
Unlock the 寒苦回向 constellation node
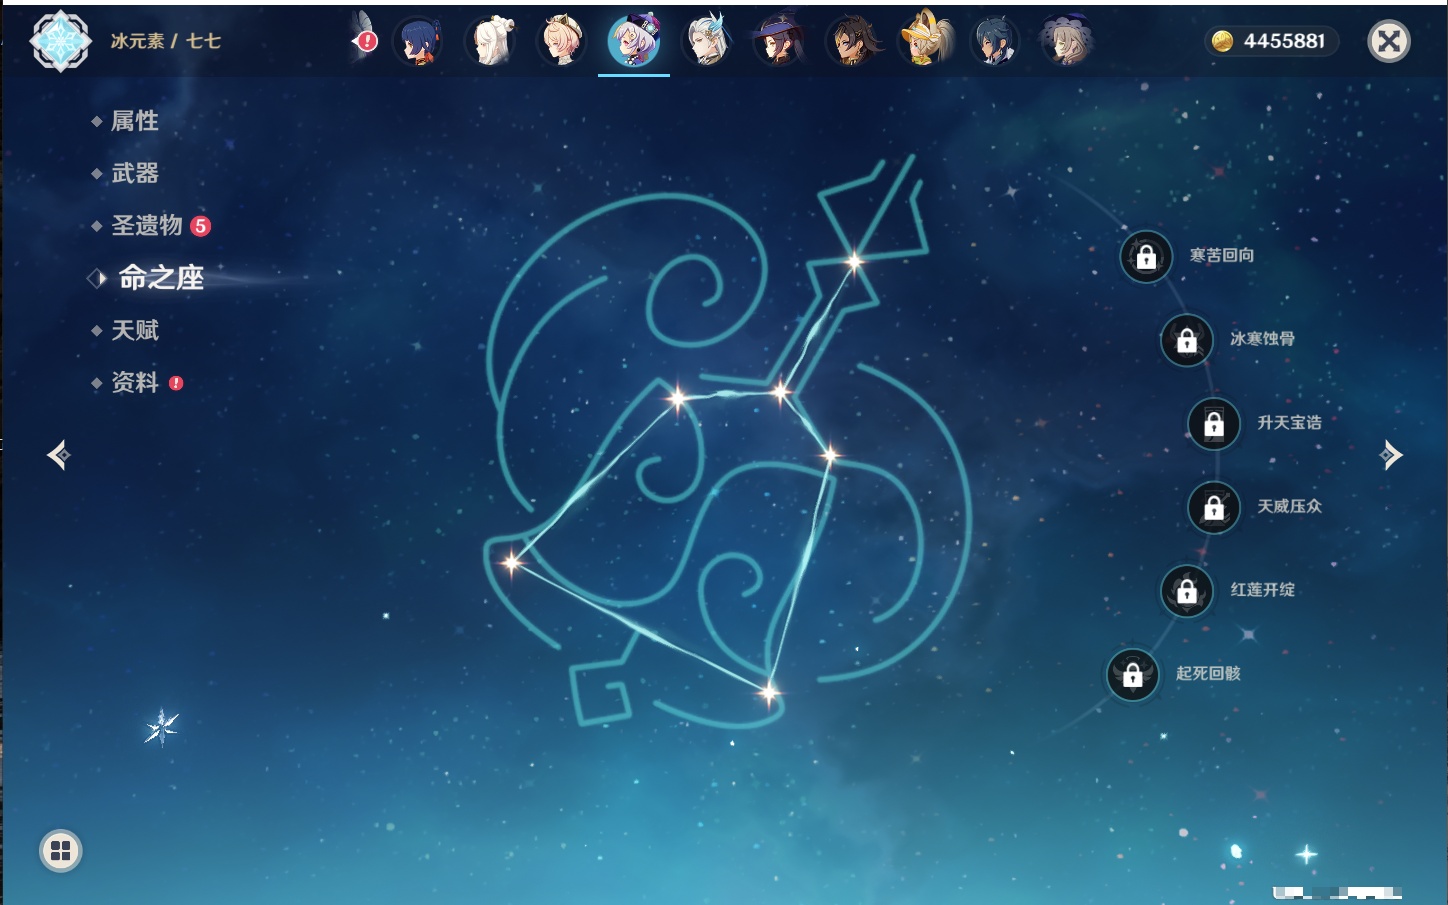[x=1146, y=257]
